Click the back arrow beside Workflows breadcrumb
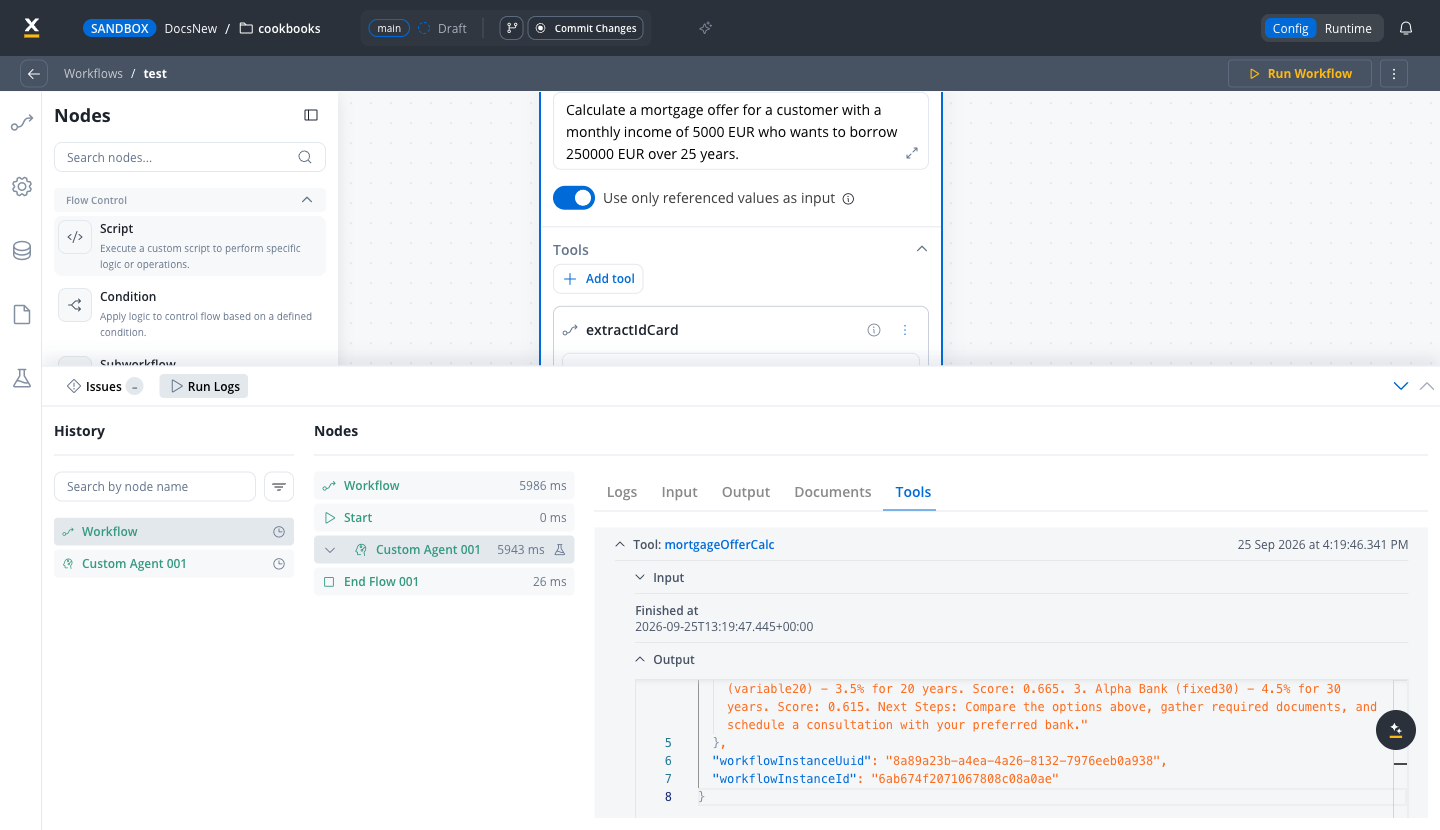Screen dimensions: 1440x830 tap(34, 73)
